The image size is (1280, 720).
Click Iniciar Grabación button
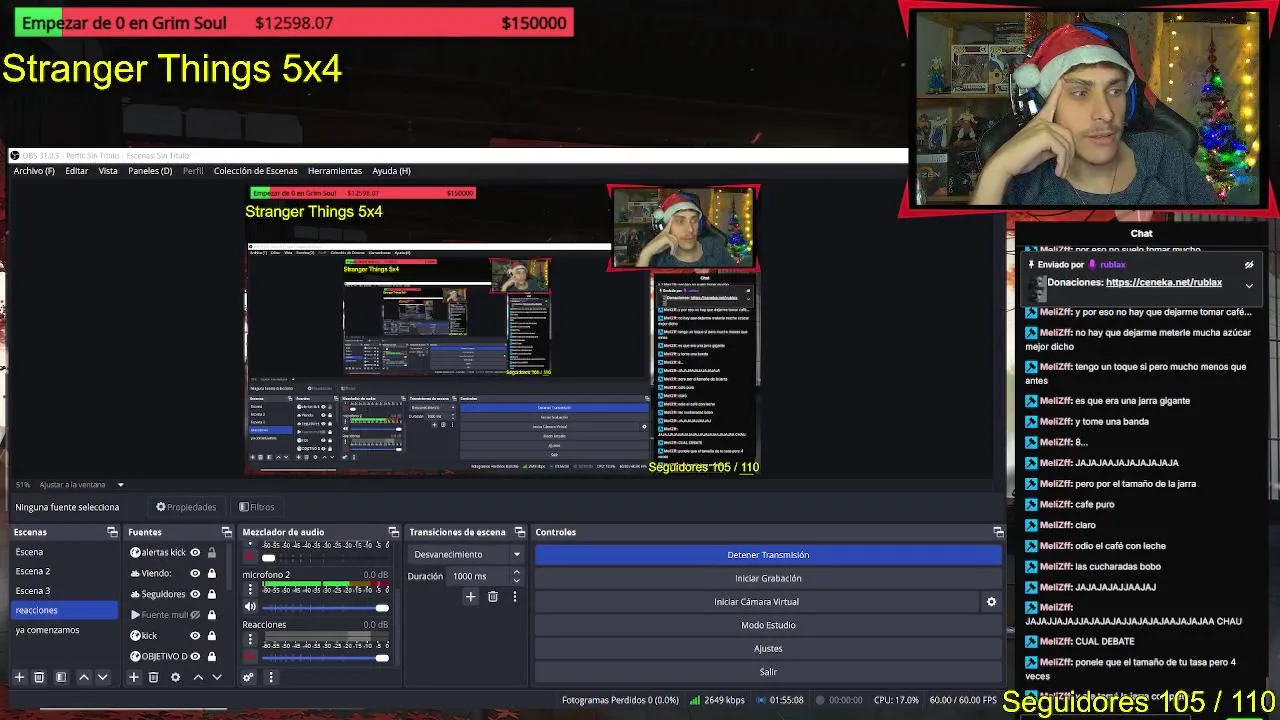768,578
